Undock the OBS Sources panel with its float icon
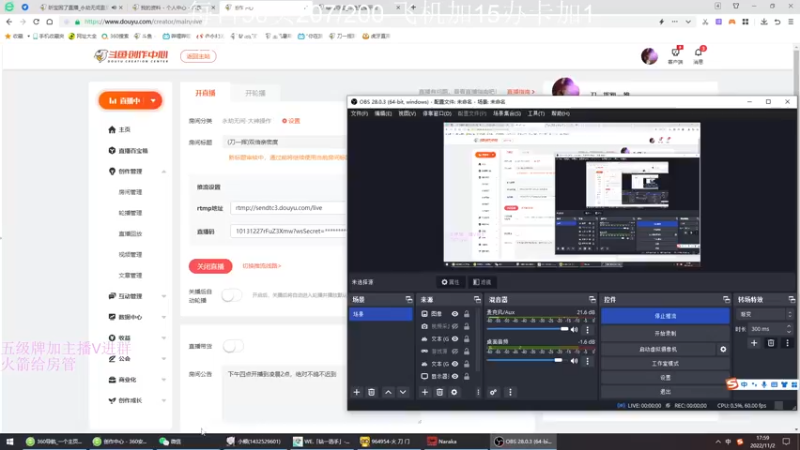This screenshot has height=450, width=800. [477, 299]
